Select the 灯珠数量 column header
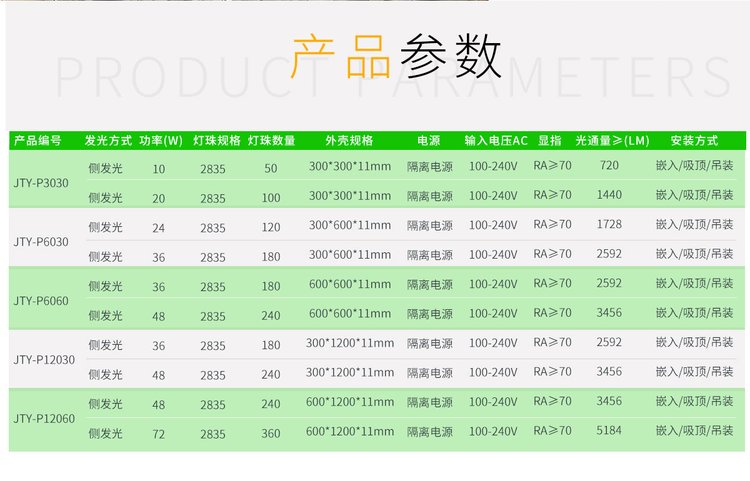750x481 pixels. pos(271,141)
